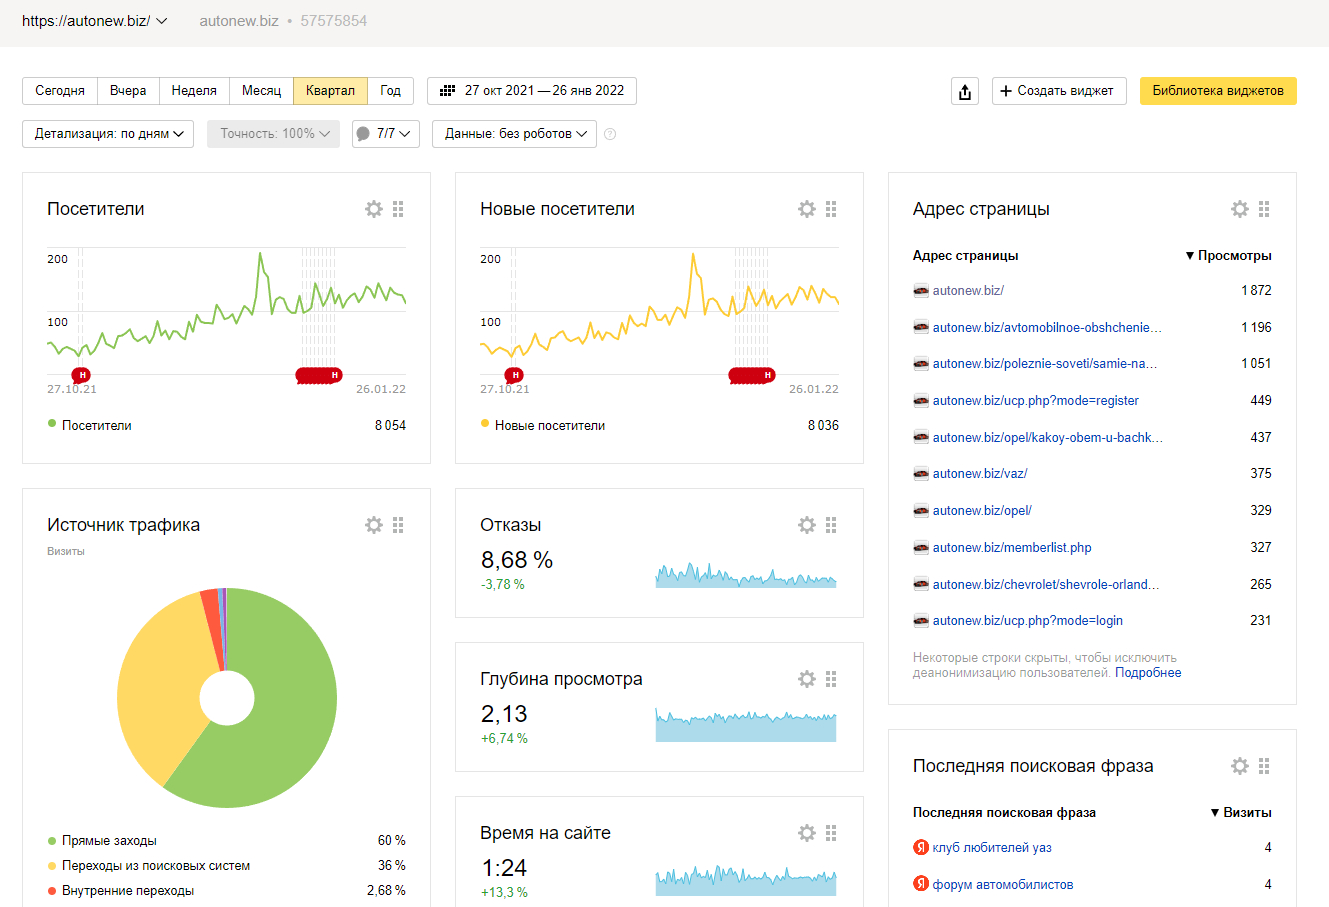Open the Библиотека виджетов button
This screenshot has width=1329, height=907.
click(1218, 91)
